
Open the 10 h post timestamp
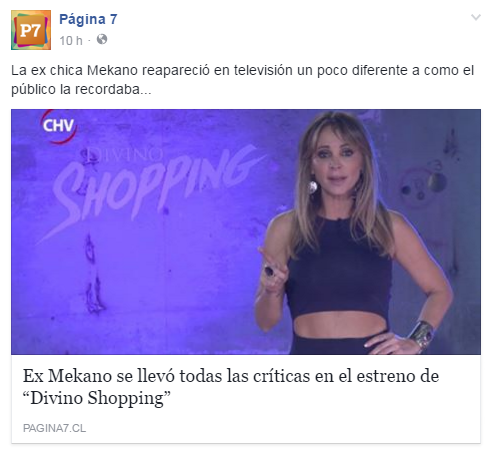click(x=71, y=41)
